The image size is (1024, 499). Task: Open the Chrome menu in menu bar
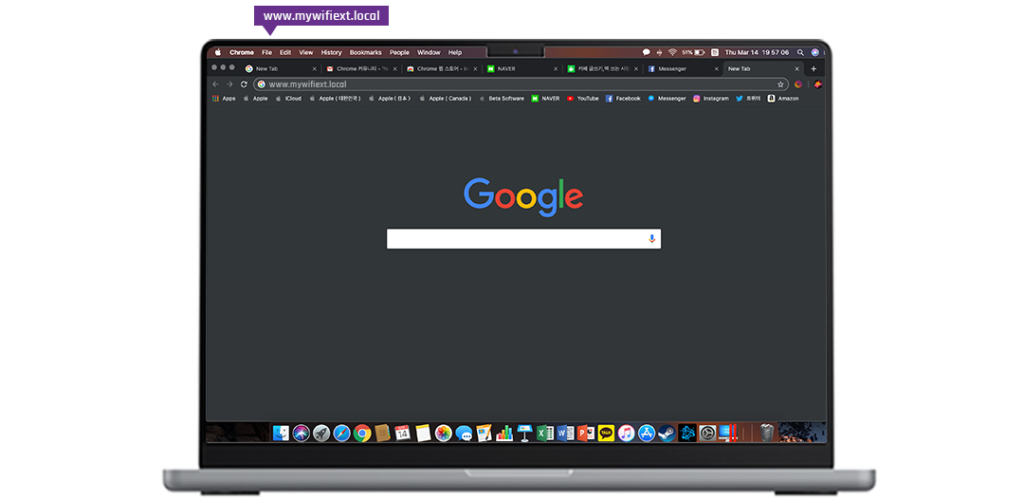point(242,52)
